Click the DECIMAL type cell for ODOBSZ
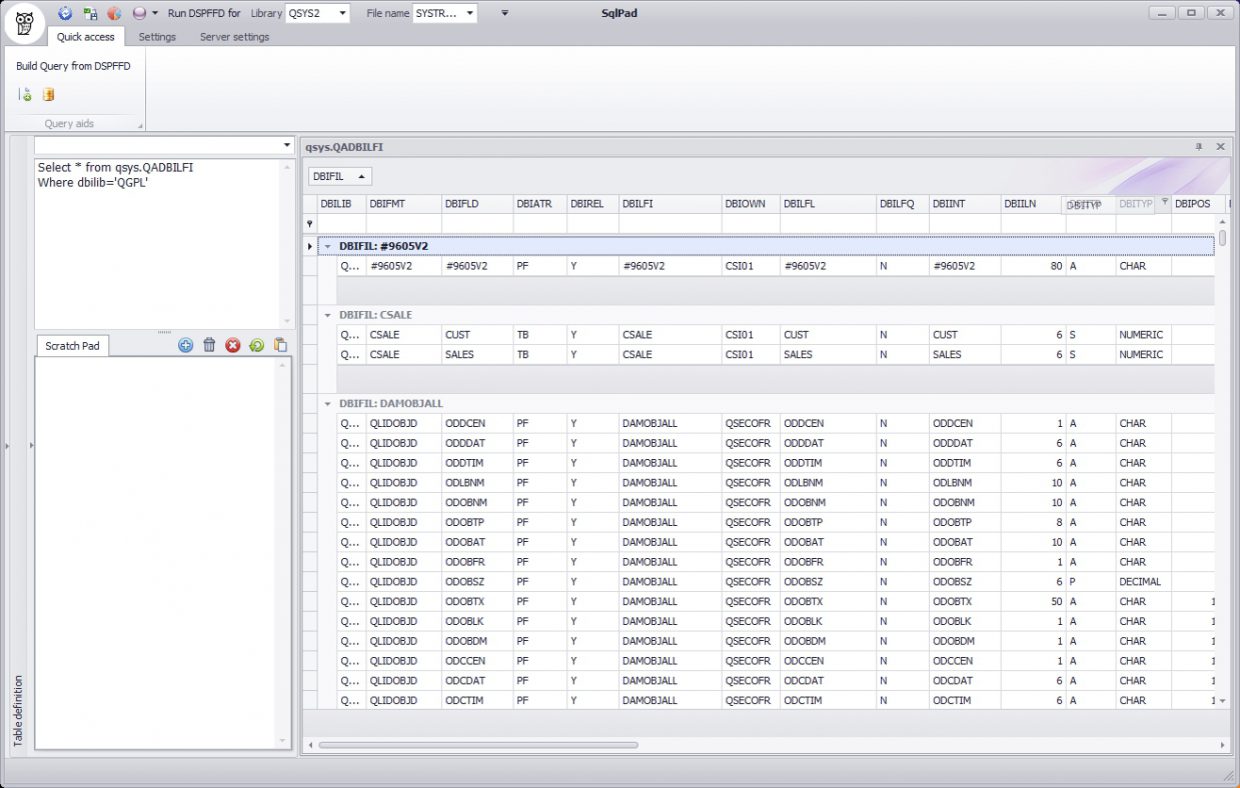The height and width of the screenshot is (788, 1240). click(1144, 582)
